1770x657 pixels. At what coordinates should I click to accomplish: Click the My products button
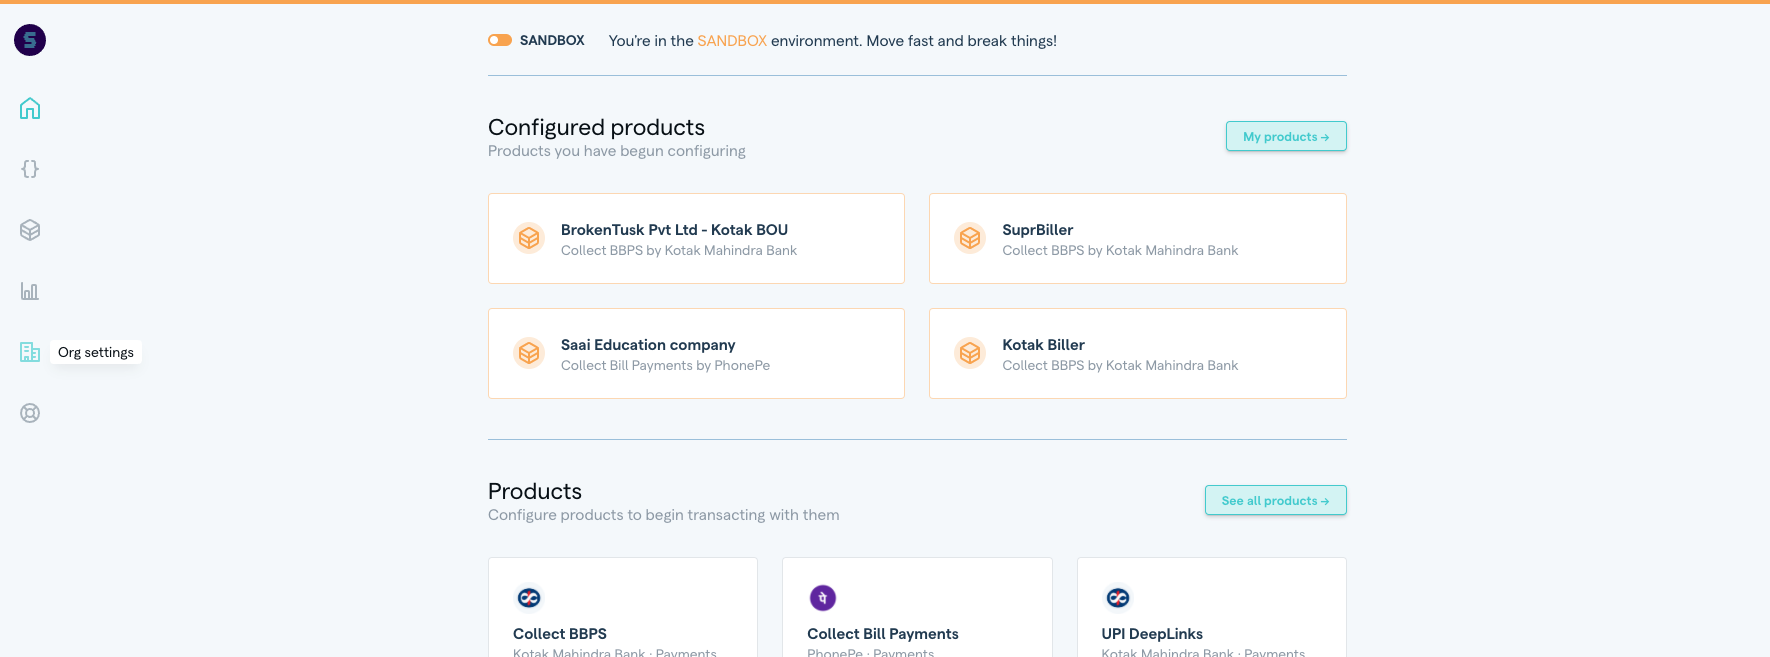pos(1285,136)
